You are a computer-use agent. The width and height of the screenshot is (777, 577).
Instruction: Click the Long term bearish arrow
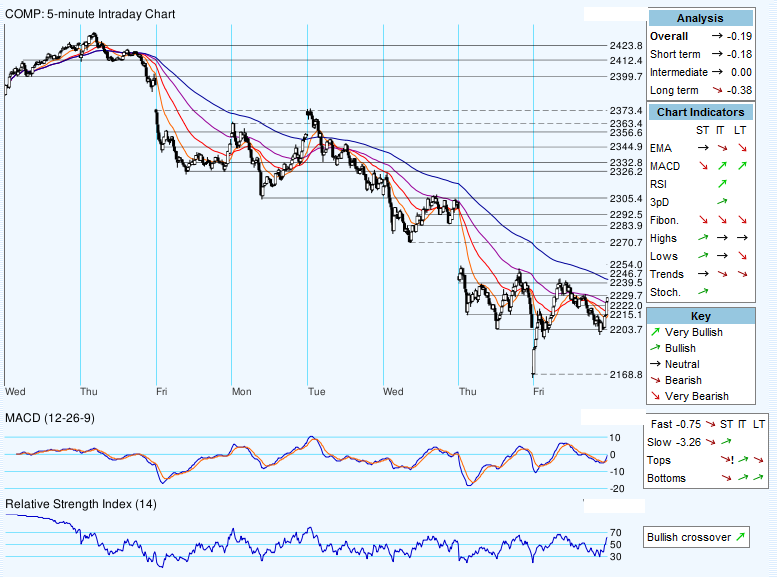coord(717,90)
